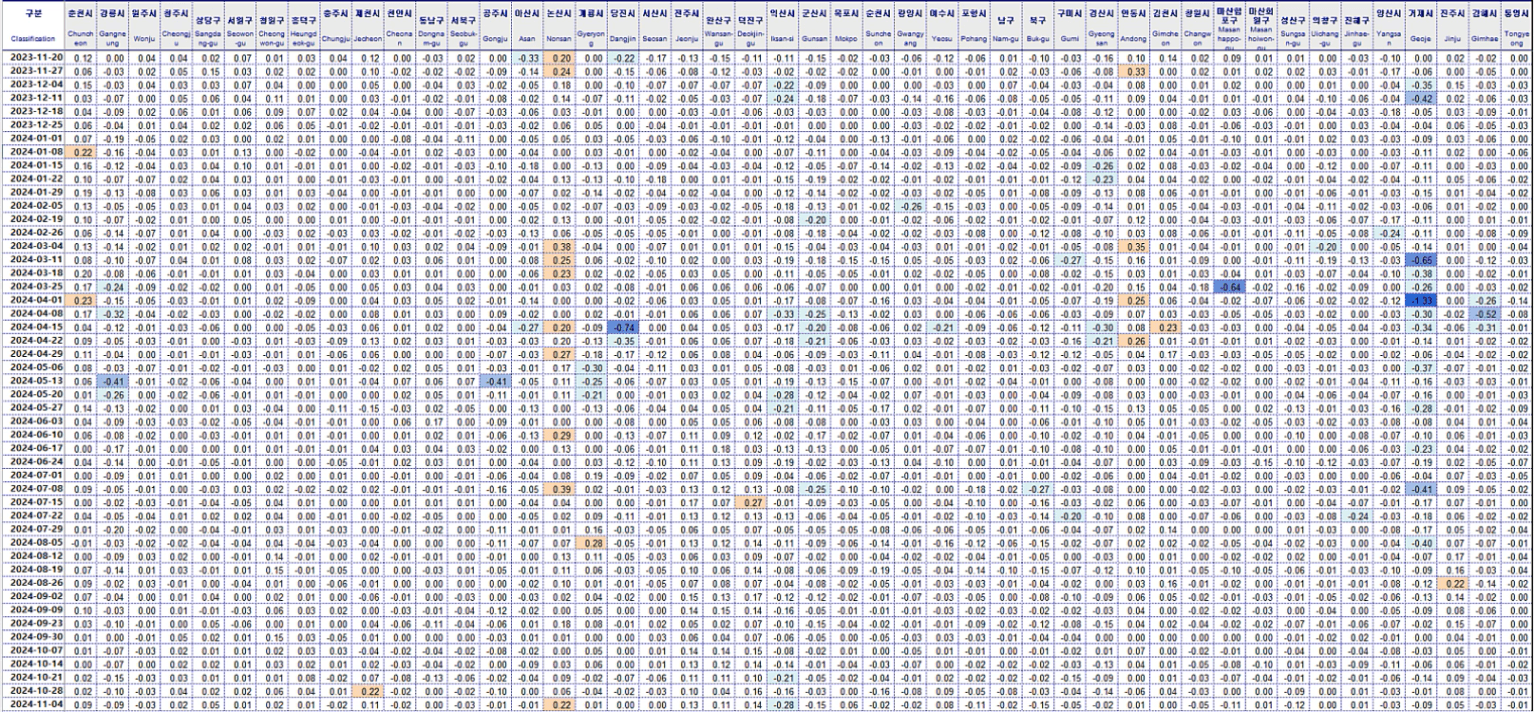This screenshot has width=1534, height=712.
Task: Select the 2023-11-20 date row label
Action: coord(34,57)
